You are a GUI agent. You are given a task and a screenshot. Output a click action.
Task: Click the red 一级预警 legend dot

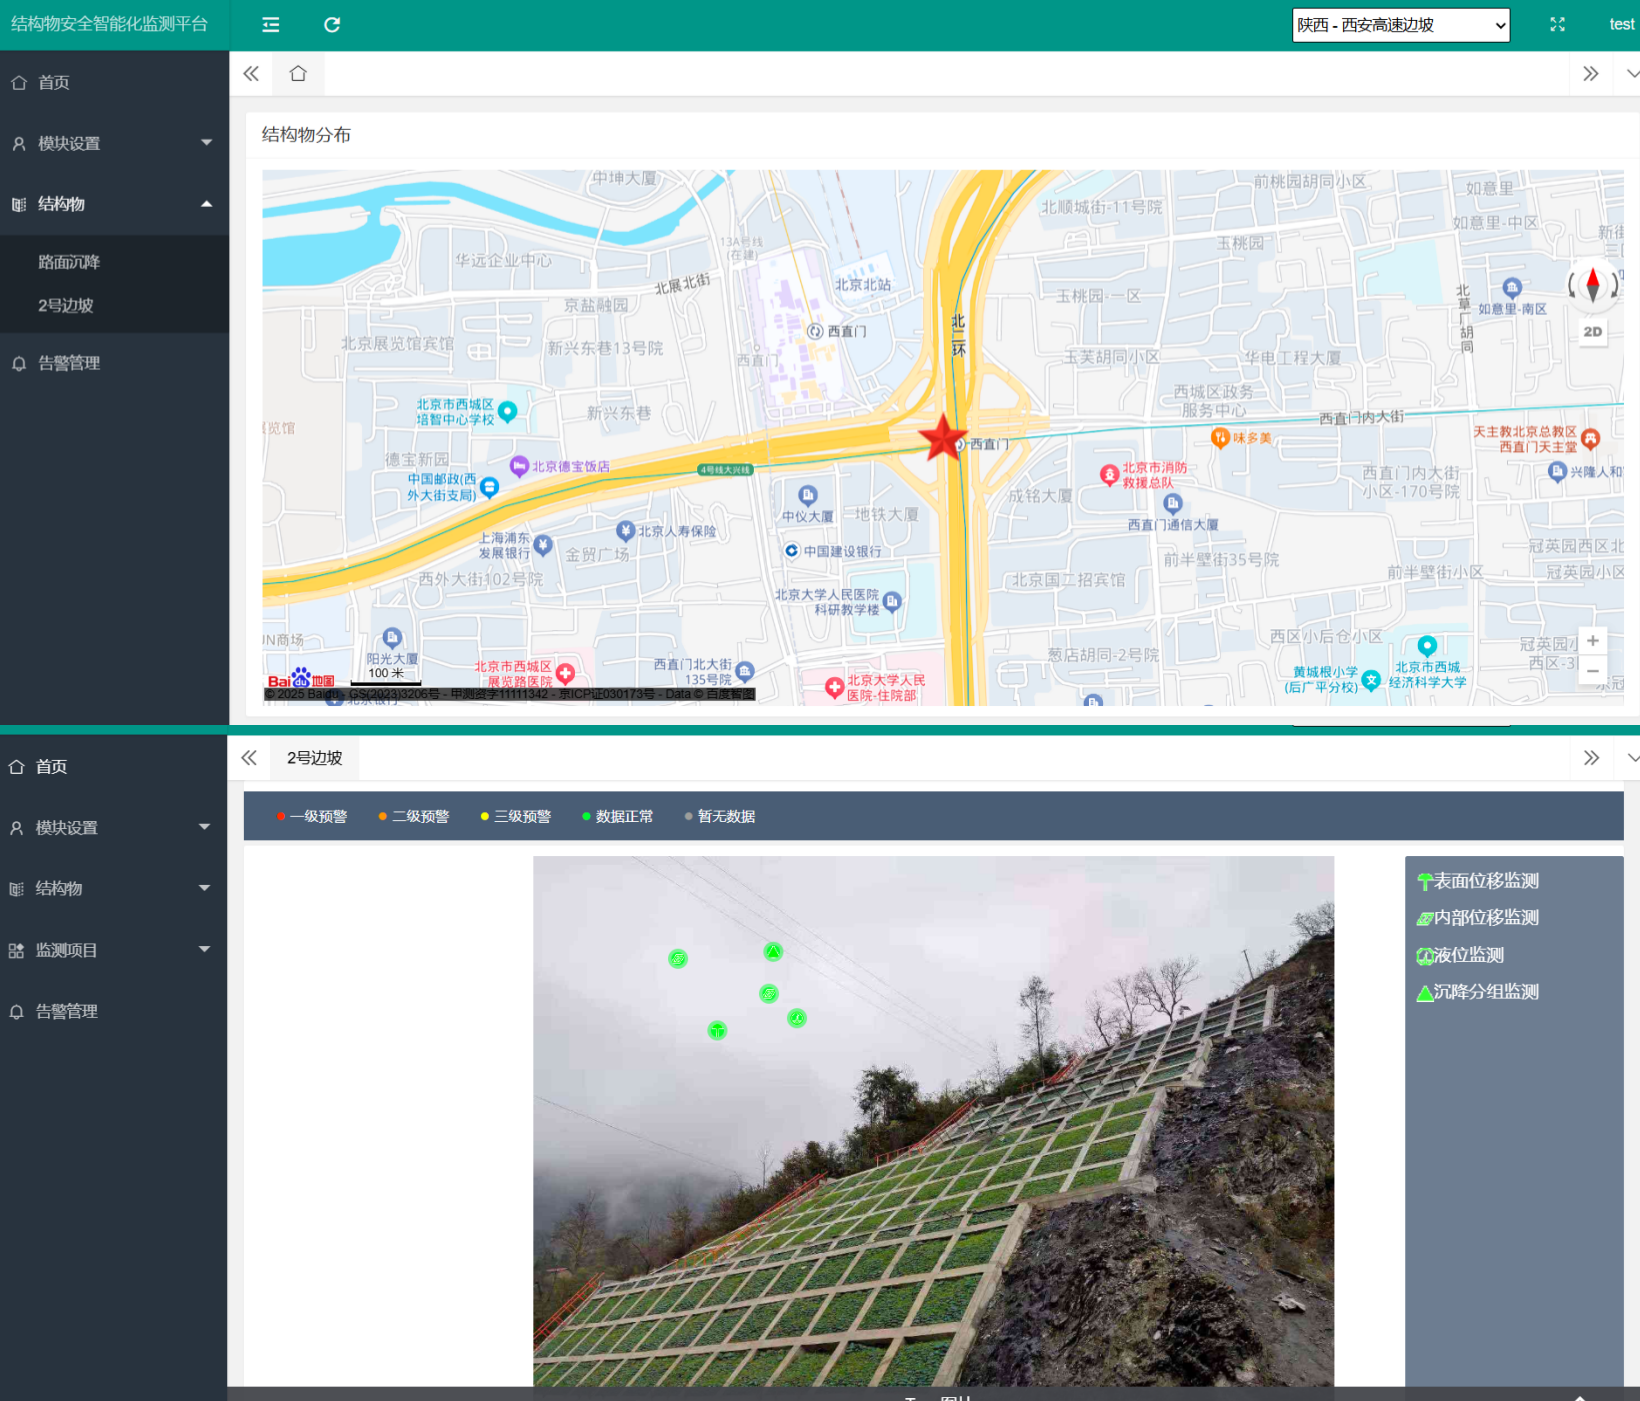pos(281,817)
